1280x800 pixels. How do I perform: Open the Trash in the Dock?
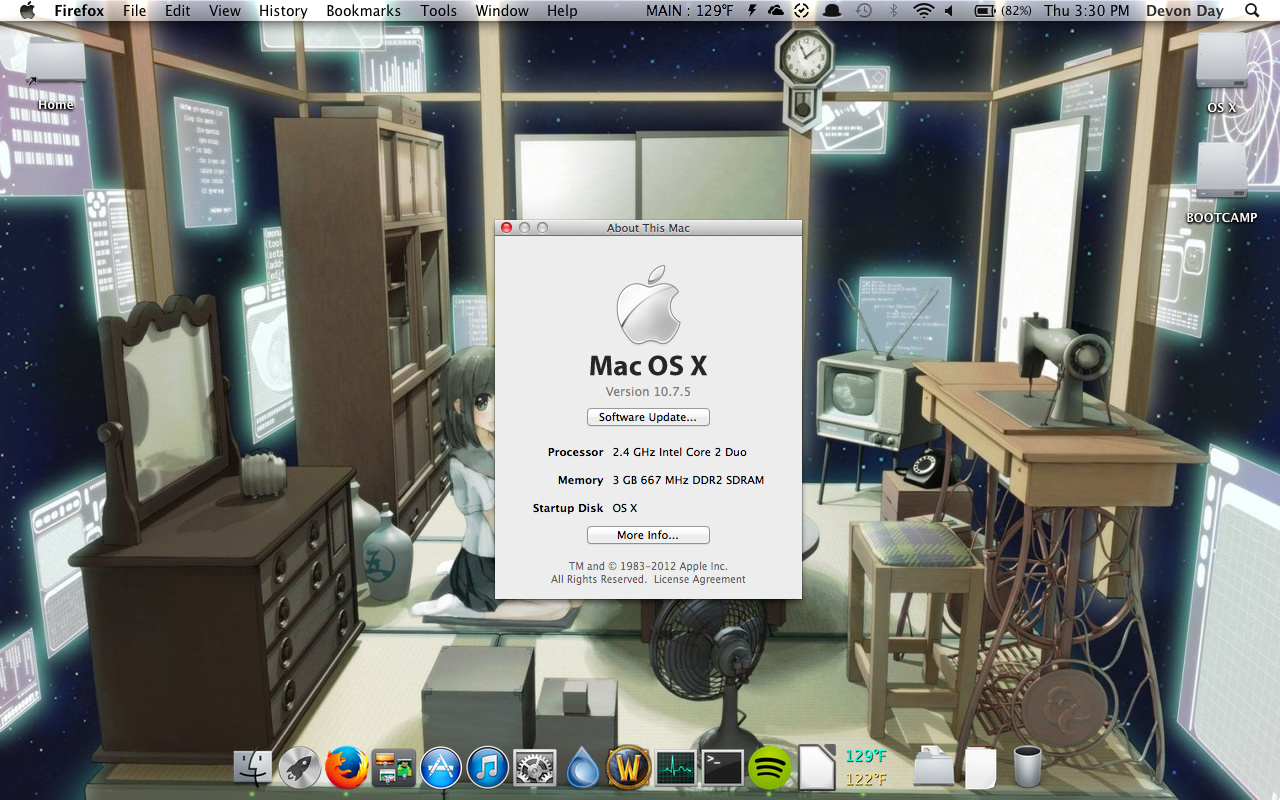1027,767
